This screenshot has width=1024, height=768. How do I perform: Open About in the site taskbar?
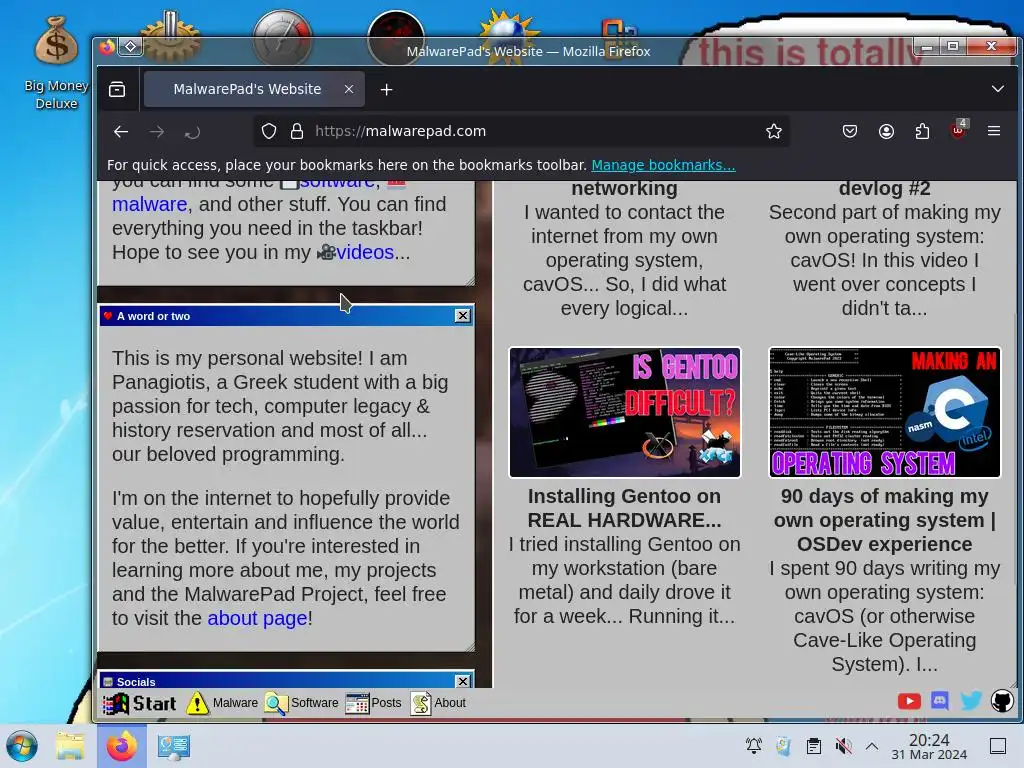click(438, 703)
